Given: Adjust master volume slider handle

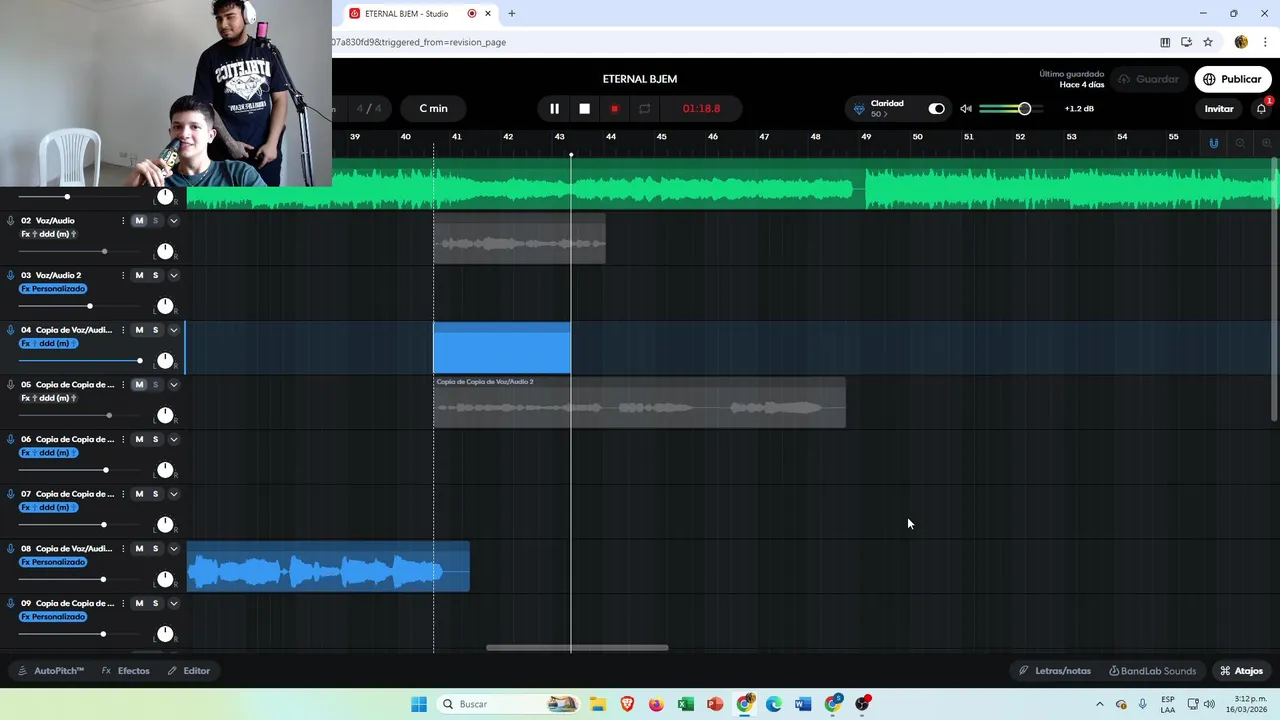Looking at the screenshot, I should pos(1024,108).
